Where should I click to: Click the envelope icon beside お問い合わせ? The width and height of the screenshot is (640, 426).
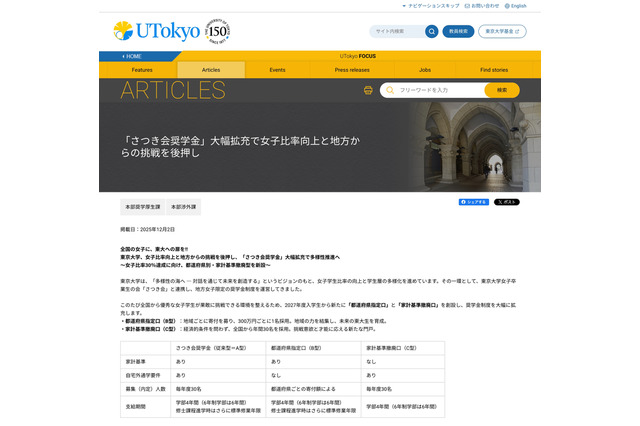(467, 6)
